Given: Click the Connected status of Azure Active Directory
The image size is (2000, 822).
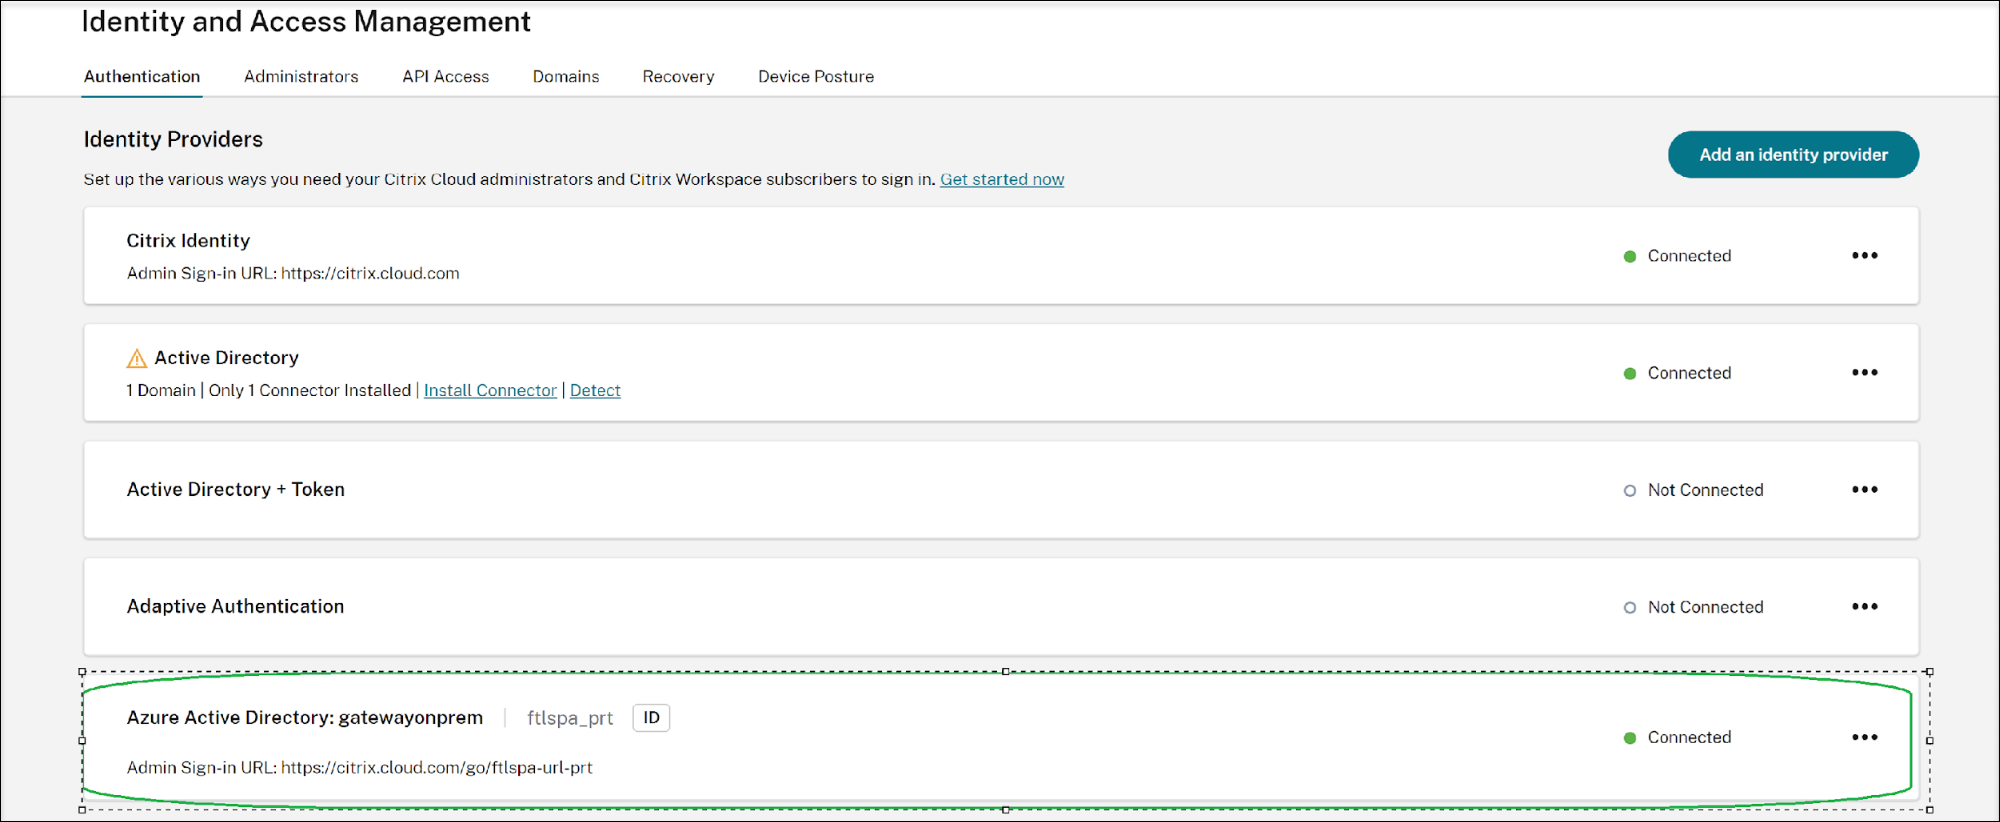Looking at the screenshot, I should 1689,738.
